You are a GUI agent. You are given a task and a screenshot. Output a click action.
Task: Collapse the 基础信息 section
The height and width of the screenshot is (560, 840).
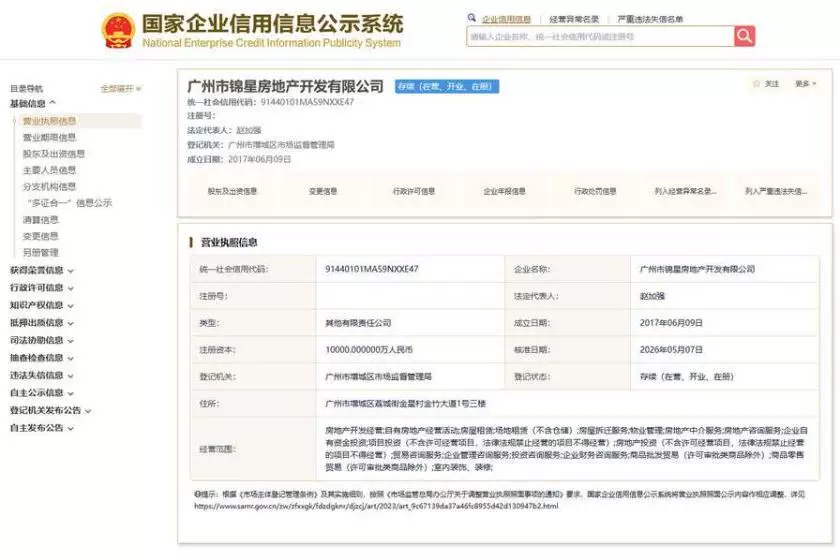(33, 103)
